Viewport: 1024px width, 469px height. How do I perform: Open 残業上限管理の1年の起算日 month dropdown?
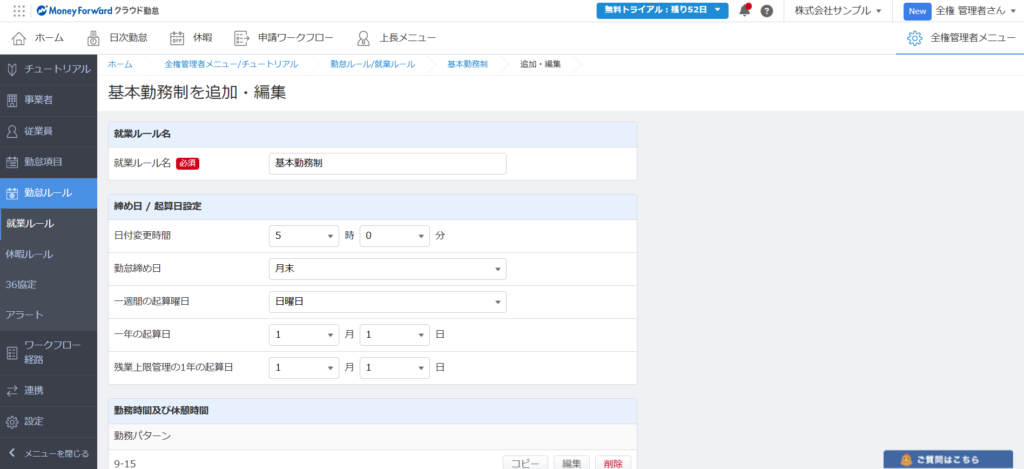pyautogui.click(x=304, y=368)
